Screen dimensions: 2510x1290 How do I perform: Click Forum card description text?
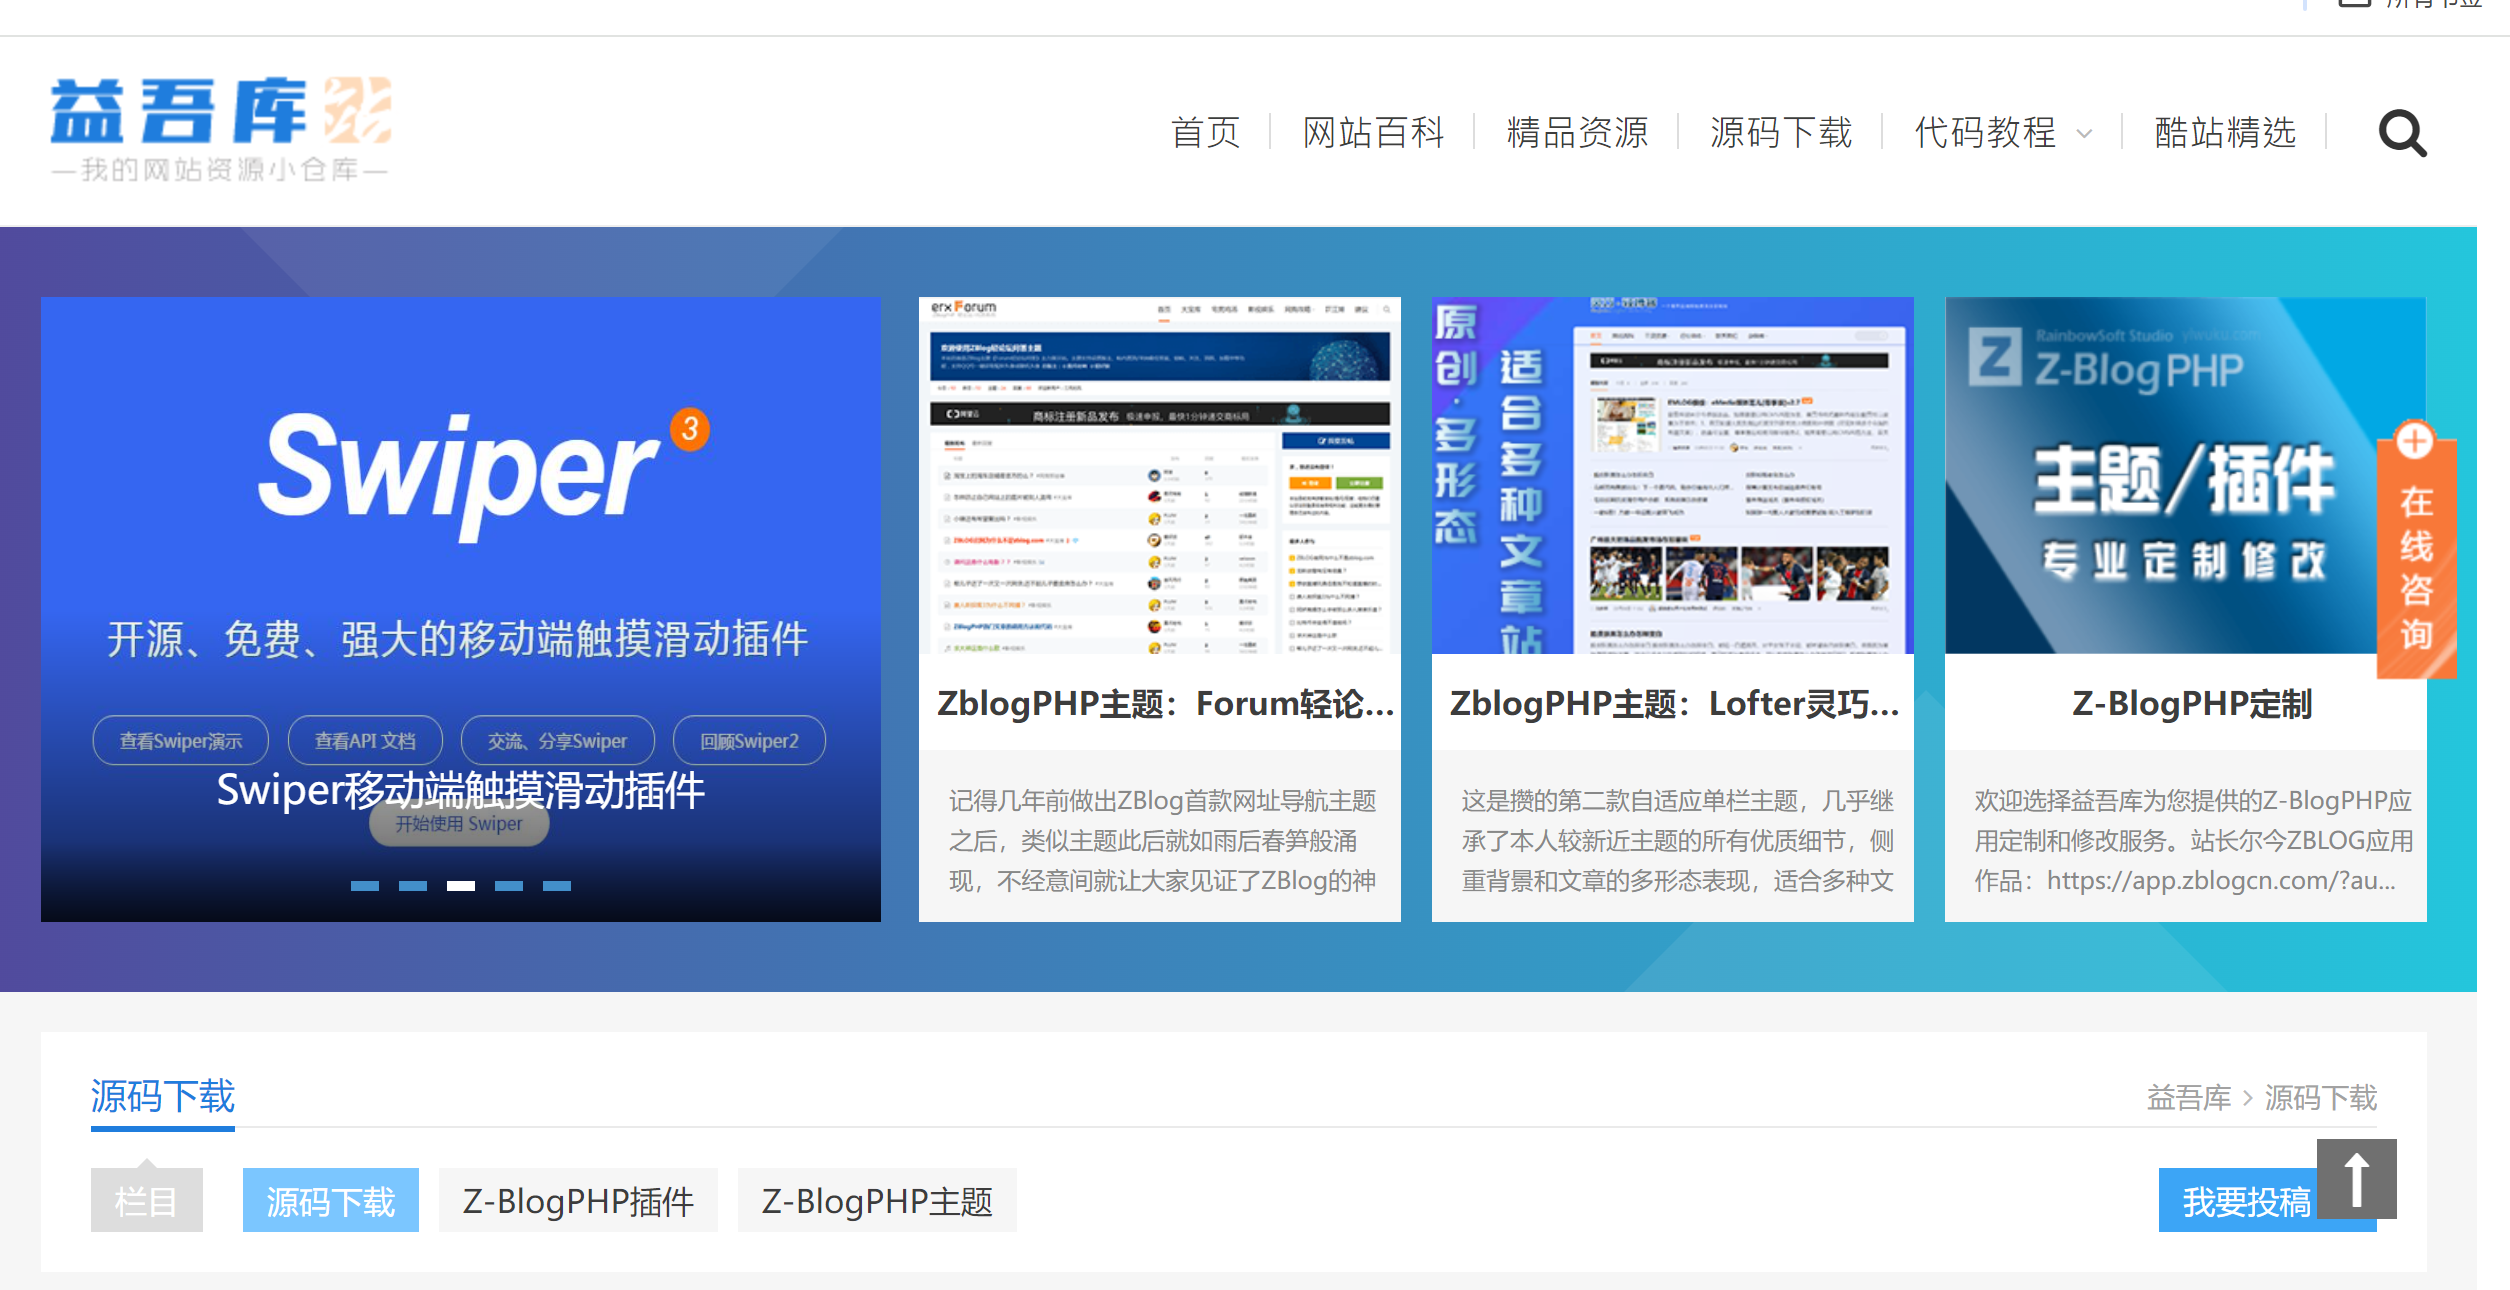click(1162, 840)
